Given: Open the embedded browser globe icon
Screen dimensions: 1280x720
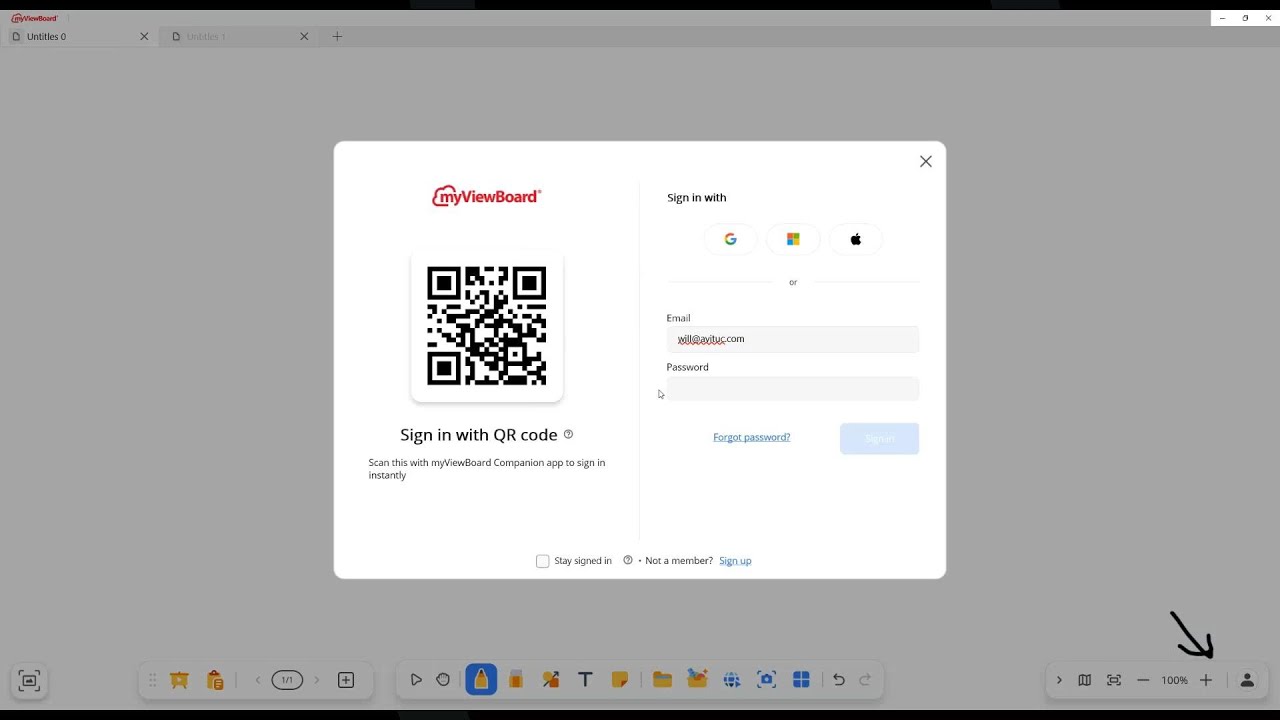Looking at the screenshot, I should click(732, 680).
